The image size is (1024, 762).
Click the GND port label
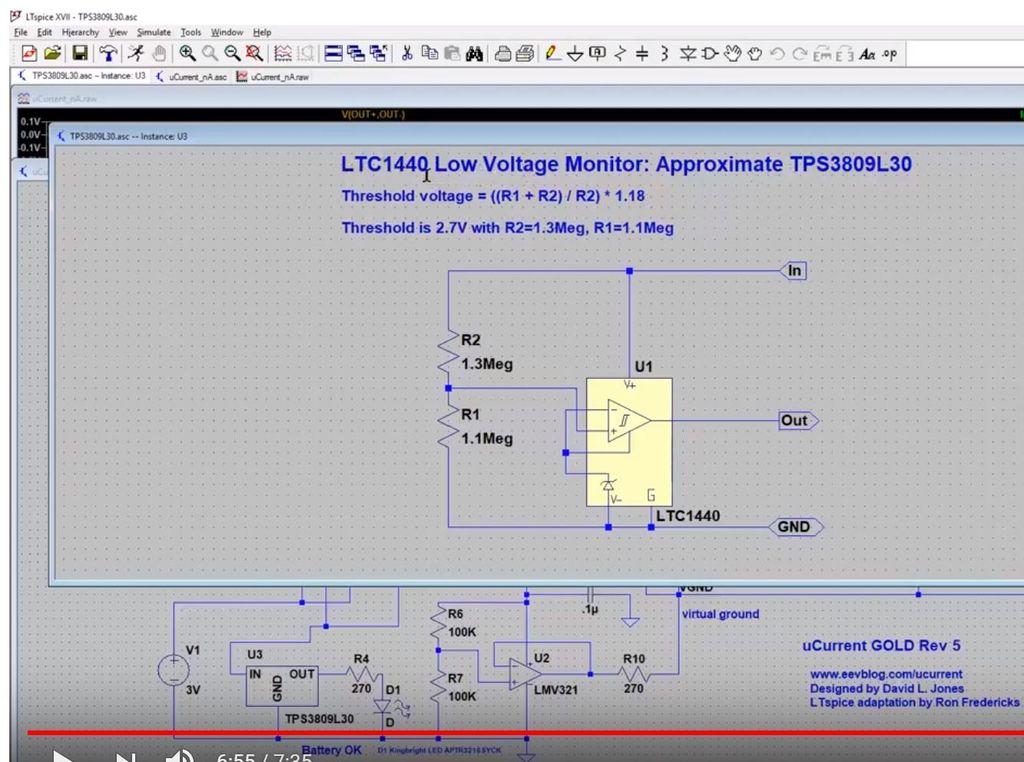point(796,527)
